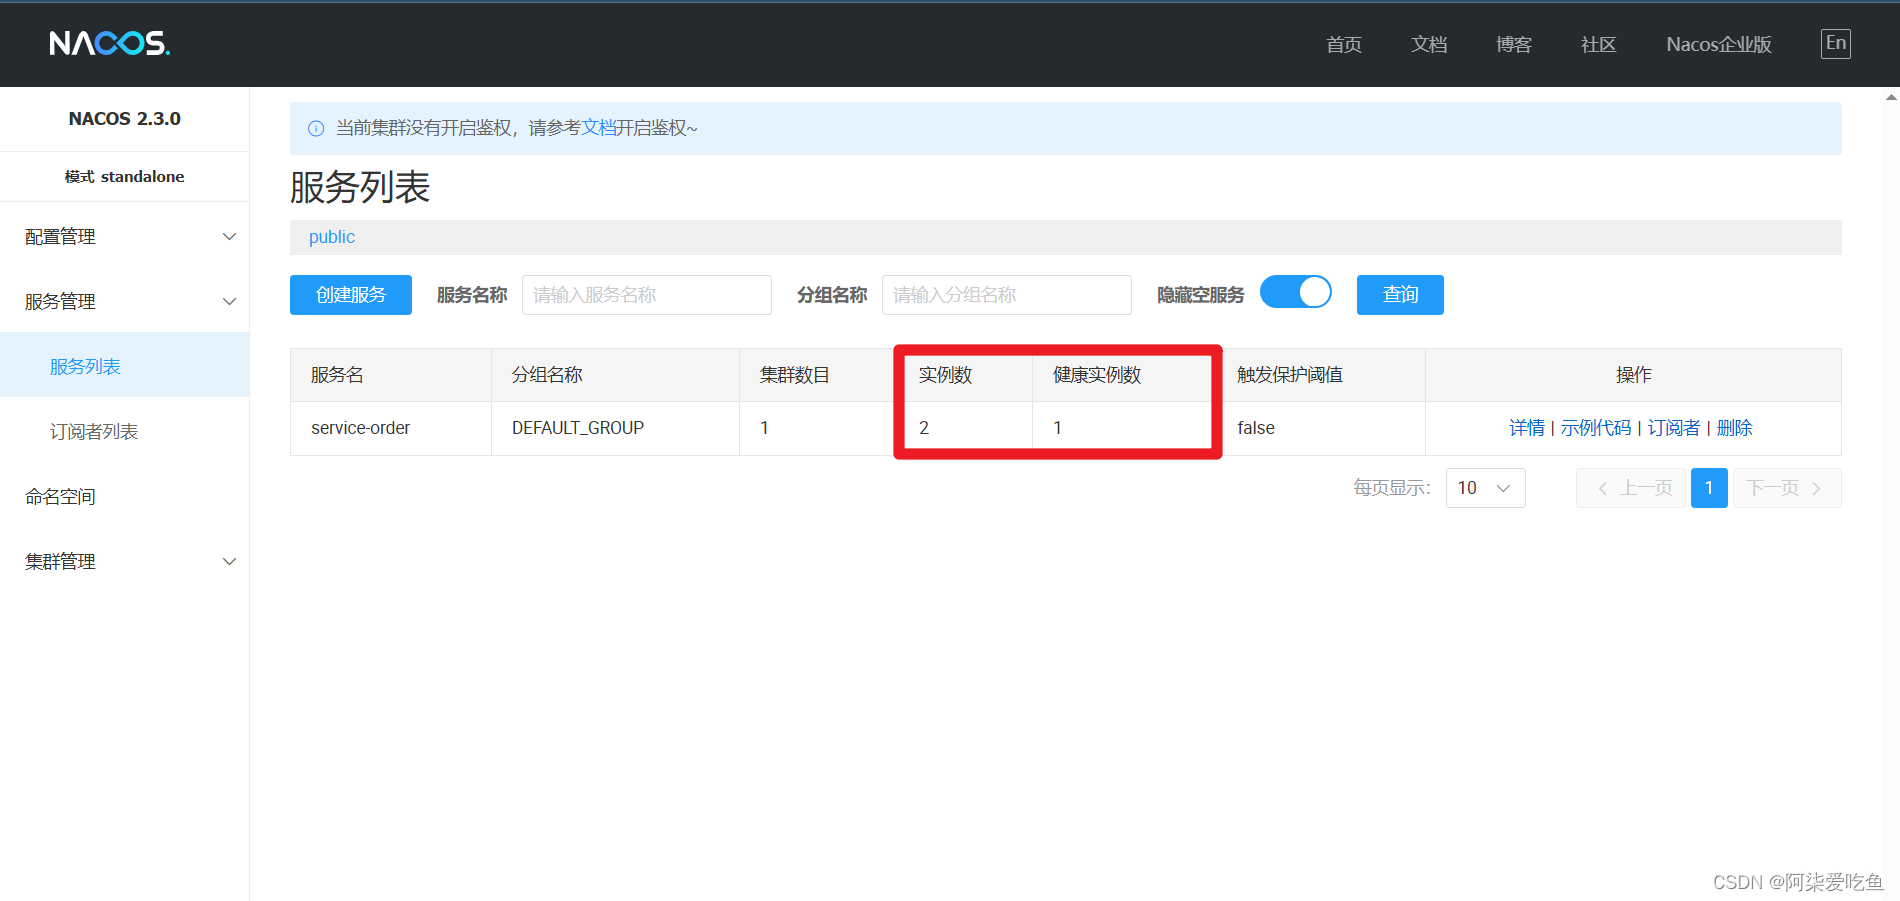Image resolution: width=1900 pixels, height=901 pixels.
Task: Open the 首页 nav item
Action: (x=1343, y=44)
